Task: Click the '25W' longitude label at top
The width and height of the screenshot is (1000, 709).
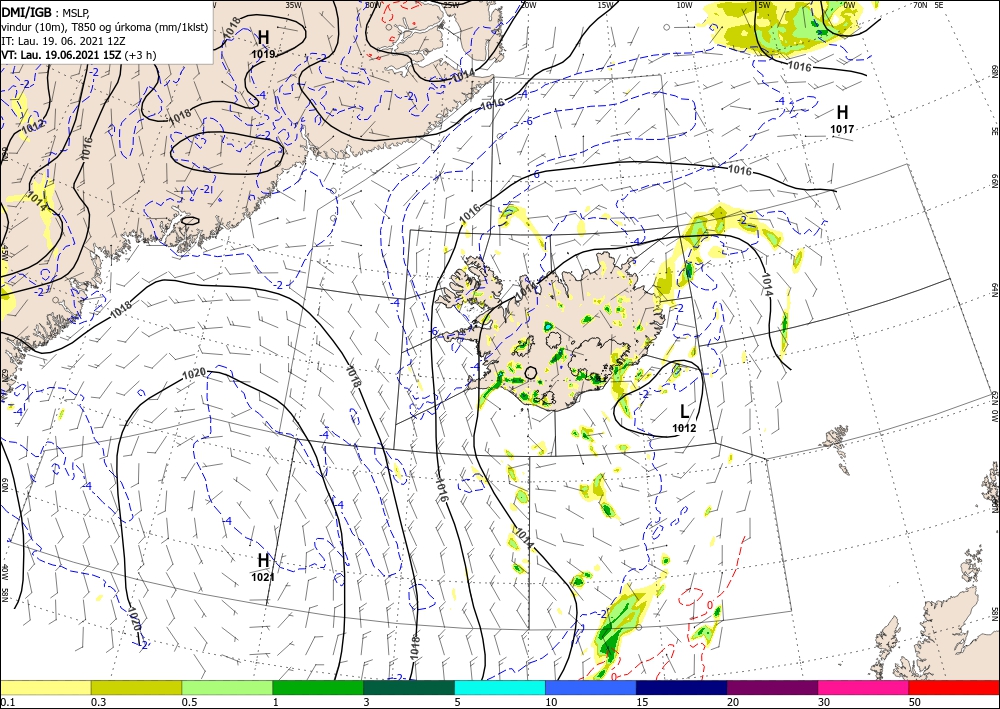Action: (x=451, y=5)
